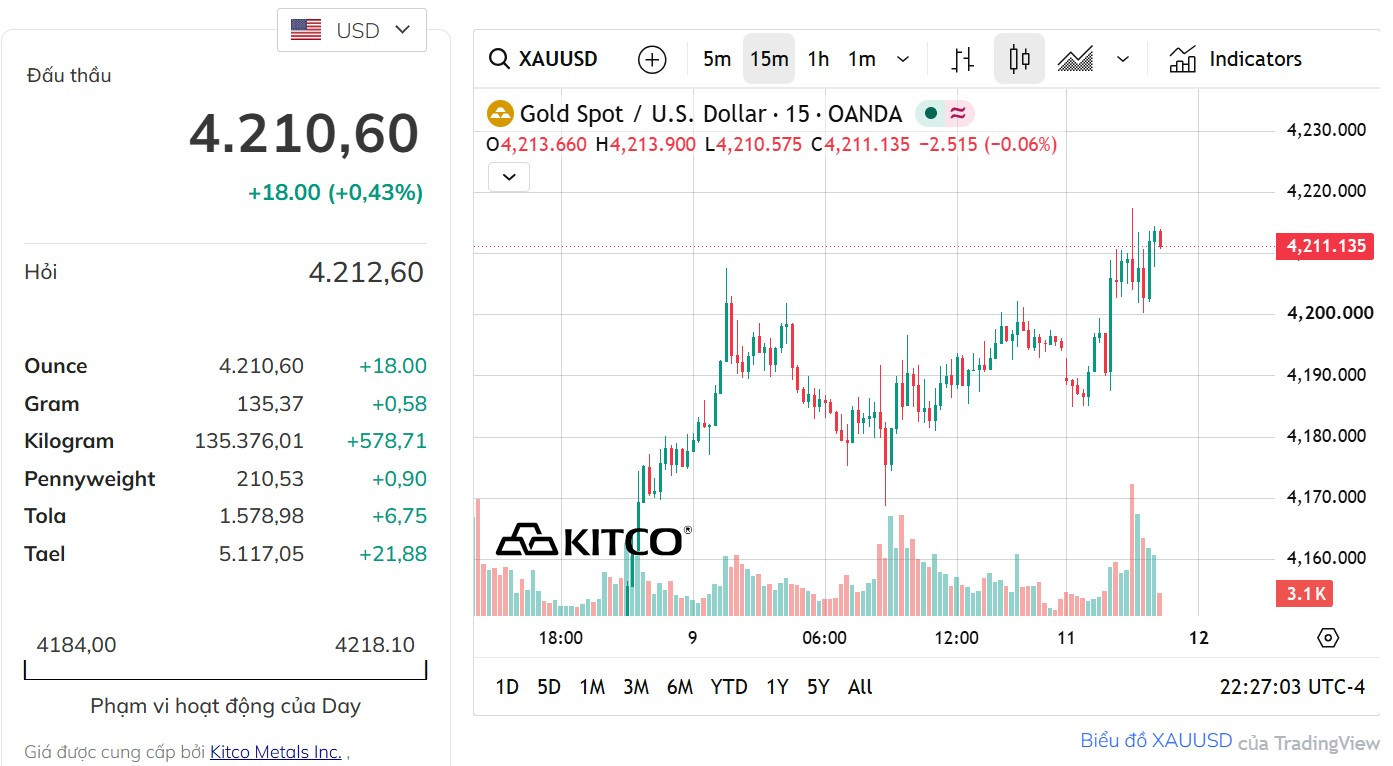Click the 22:27:03 UTC-4 timezone button
This screenshot has height=766, width=1393.
tap(1292, 687)
